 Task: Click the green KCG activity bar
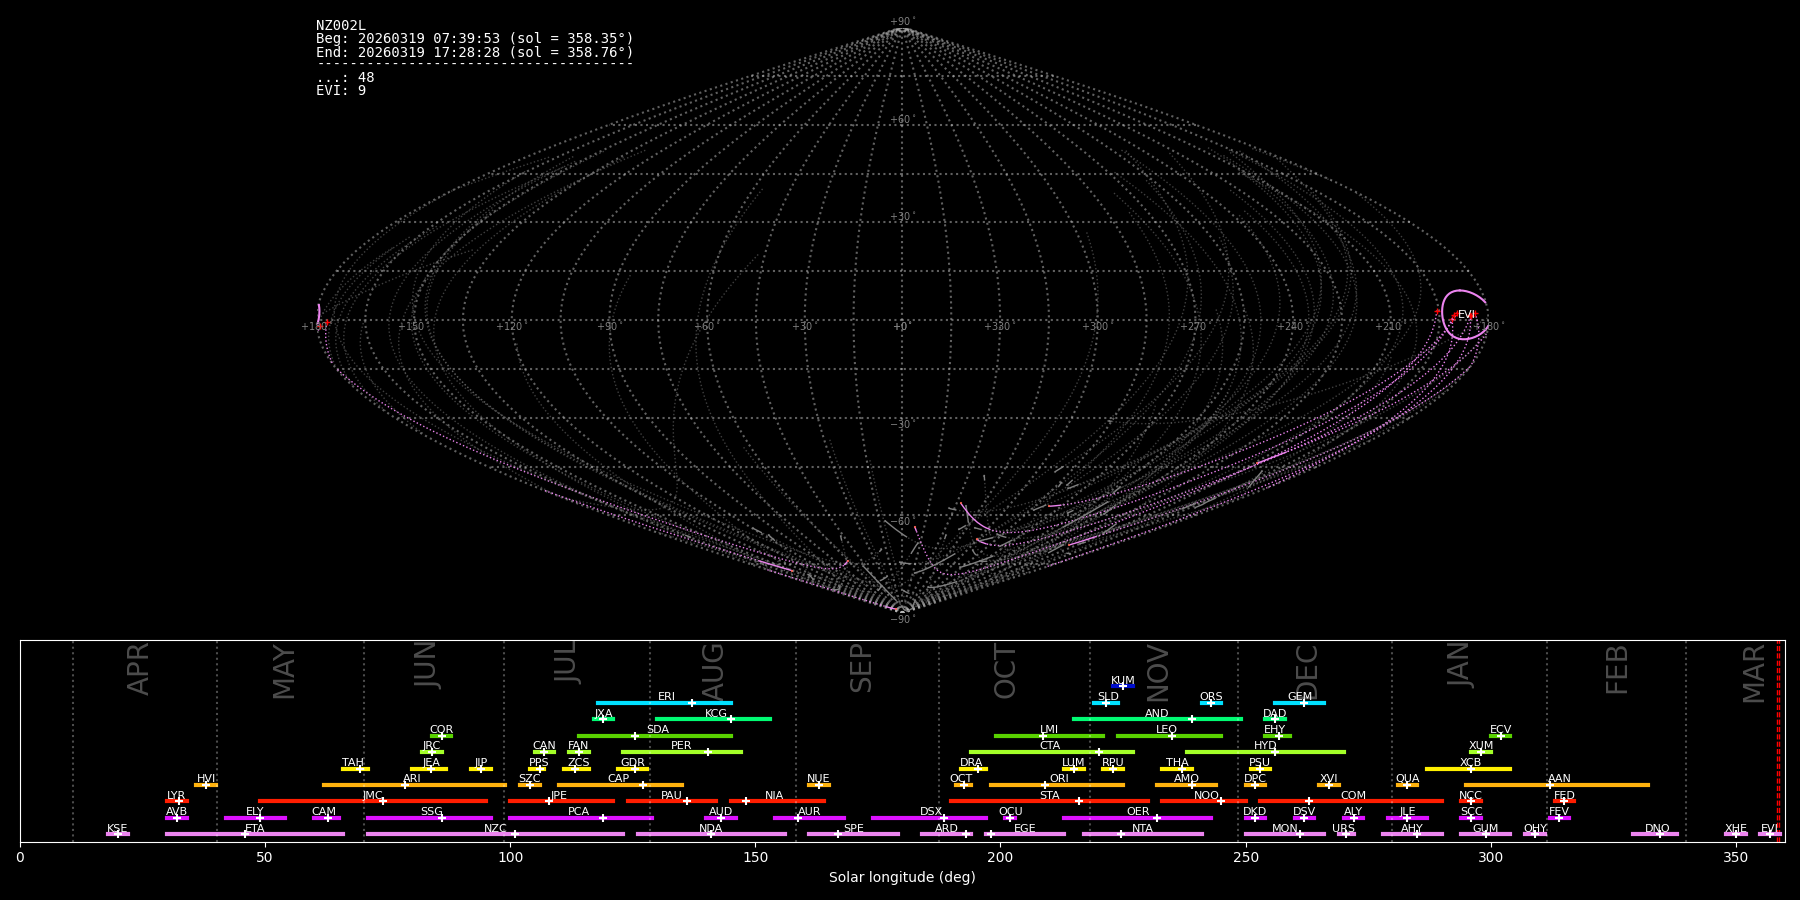click(x=713, y=719)
